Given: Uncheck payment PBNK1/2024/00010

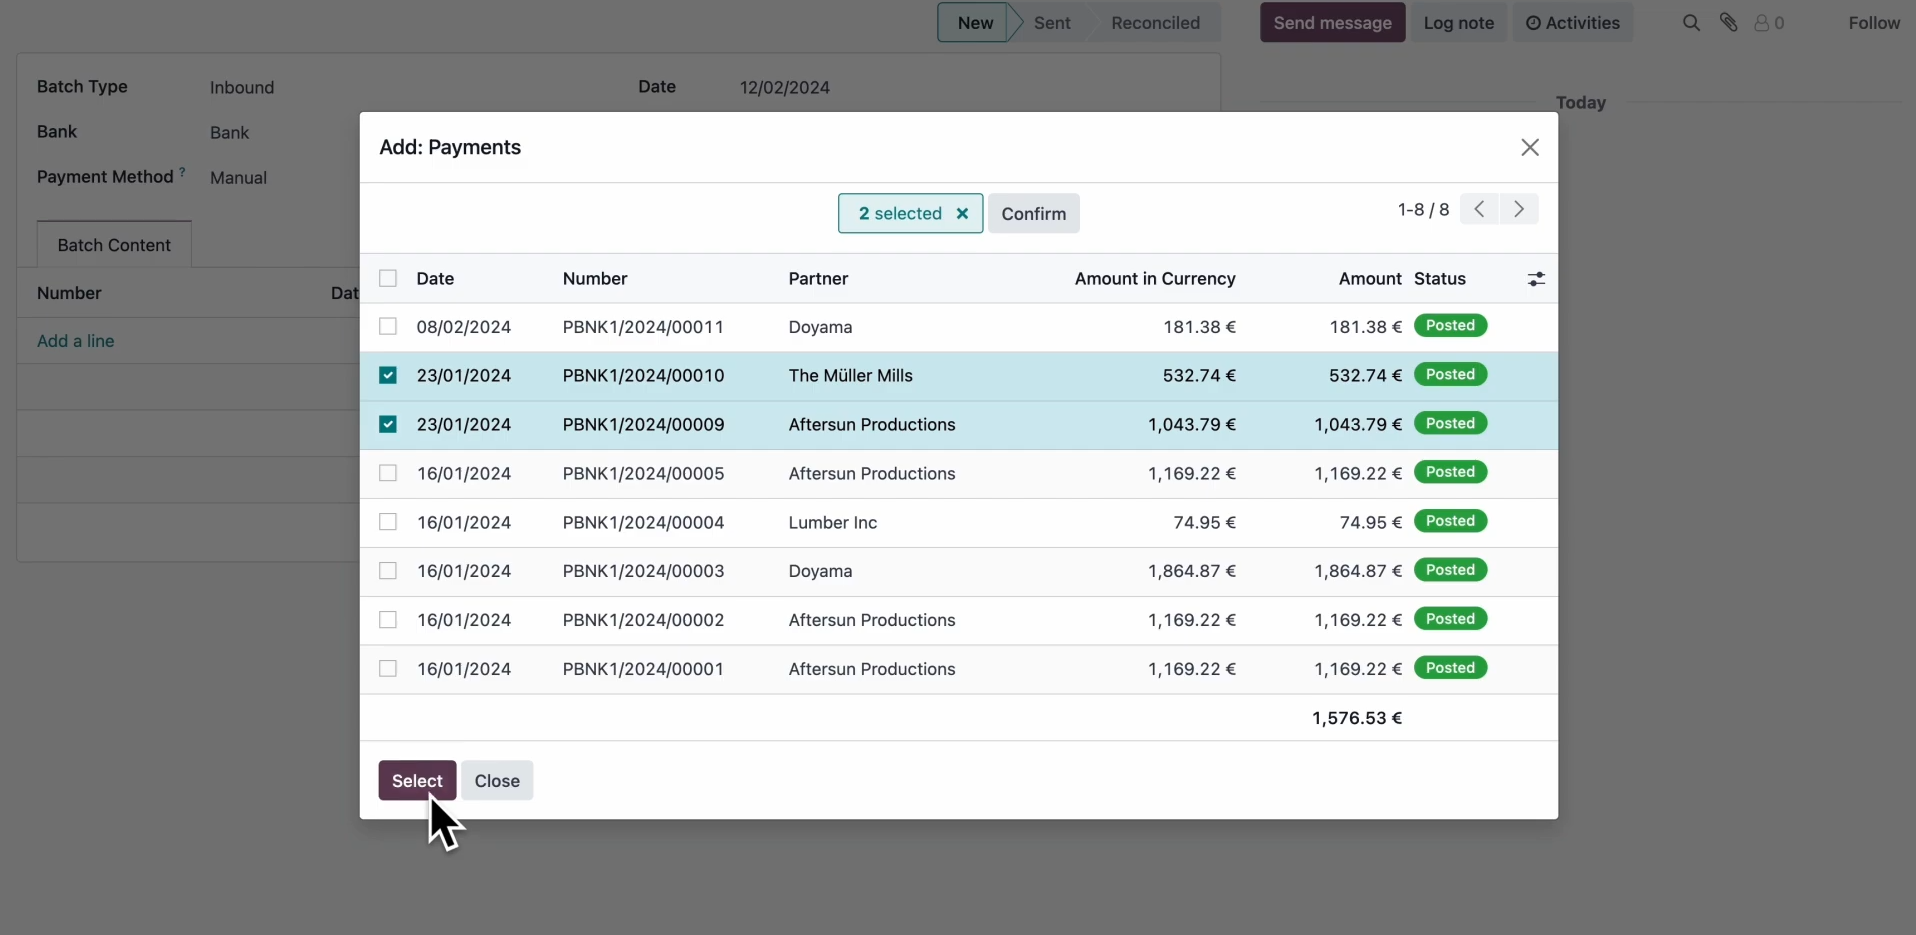Looking at the screenshot, I should tap(388, 375).
